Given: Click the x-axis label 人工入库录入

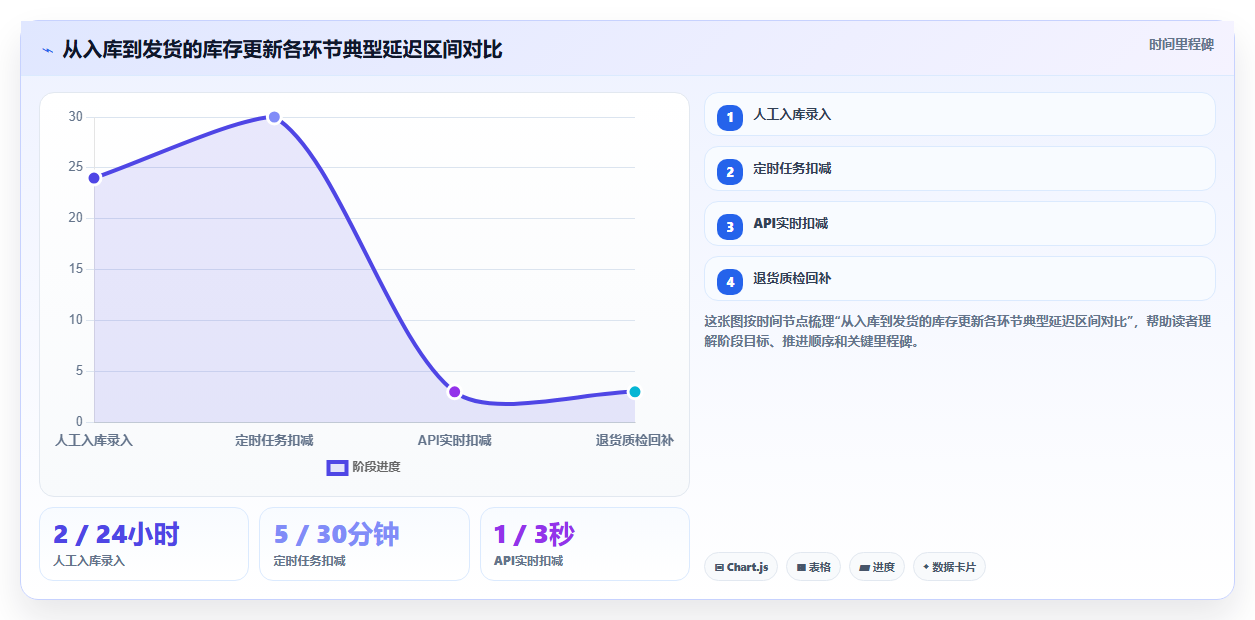Looking at the screenshot, I should tap(94, 440).
